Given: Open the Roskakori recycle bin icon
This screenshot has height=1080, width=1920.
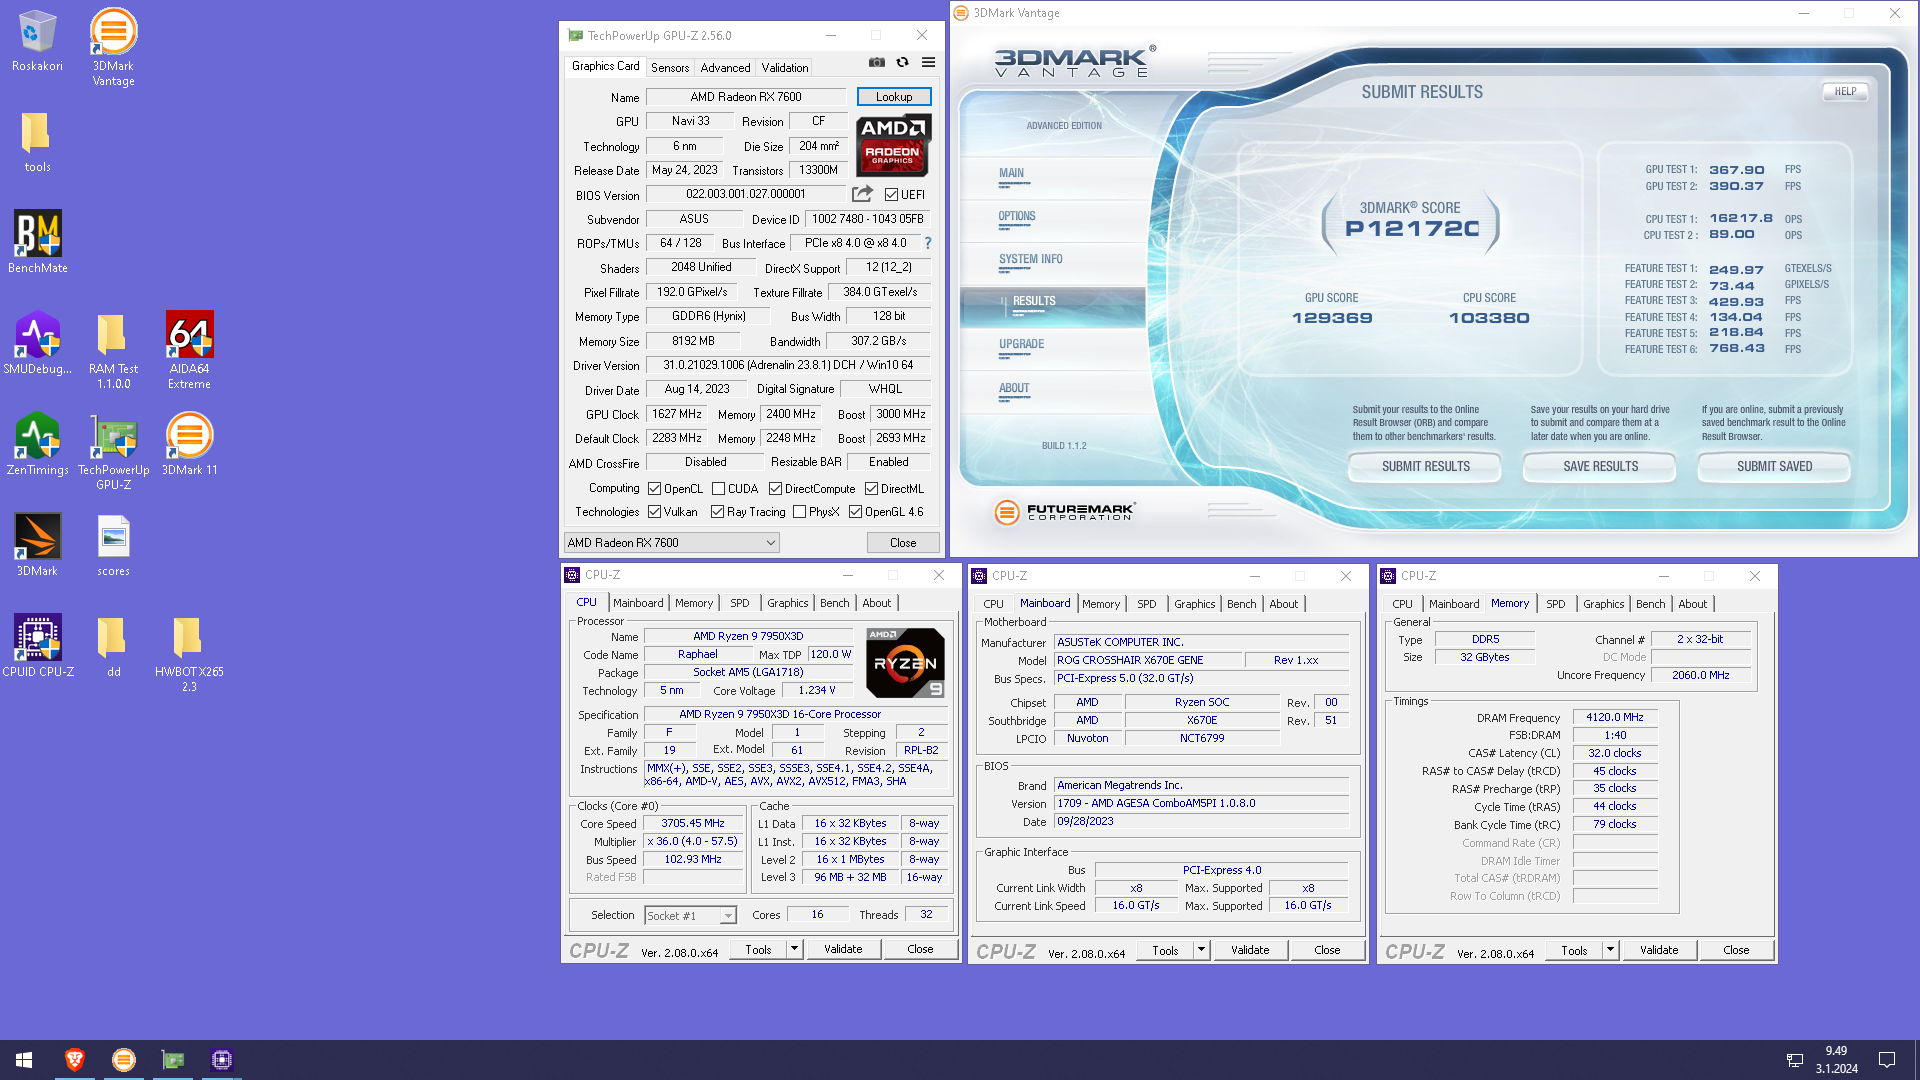Looking at the screenshot, I should click(37, 40).
